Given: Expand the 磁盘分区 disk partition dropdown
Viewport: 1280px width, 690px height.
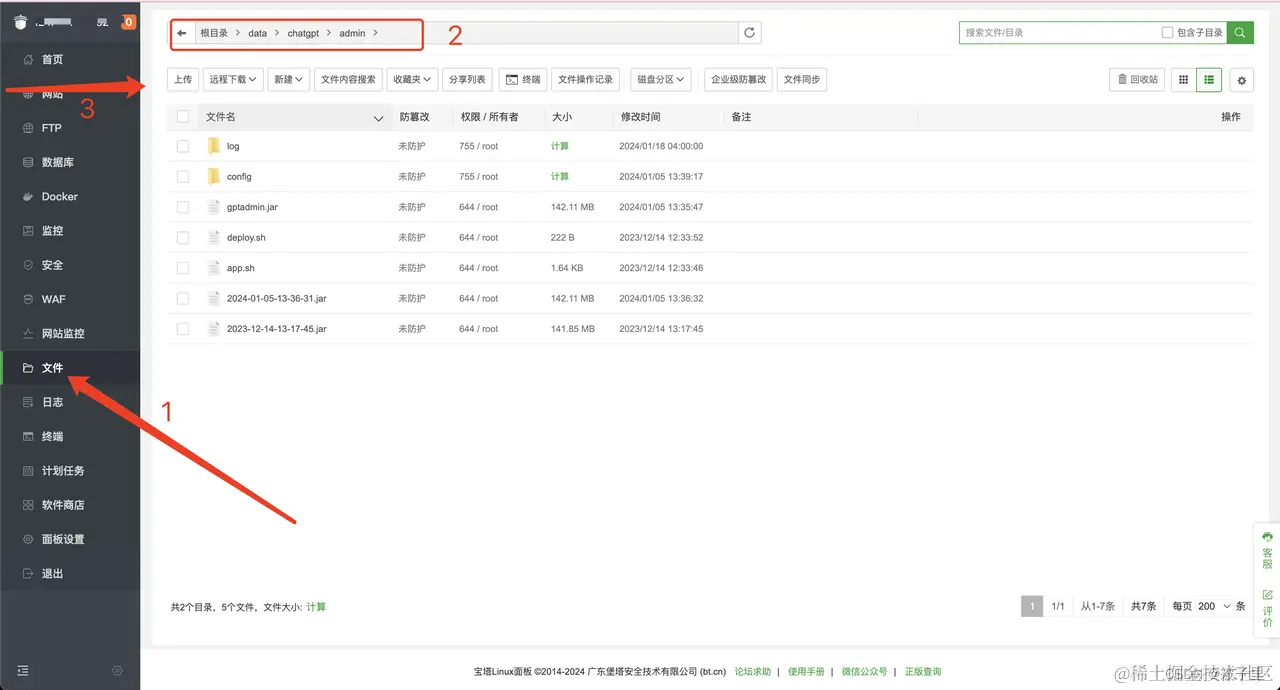Looking at the screenshot, I should (661, 79).
